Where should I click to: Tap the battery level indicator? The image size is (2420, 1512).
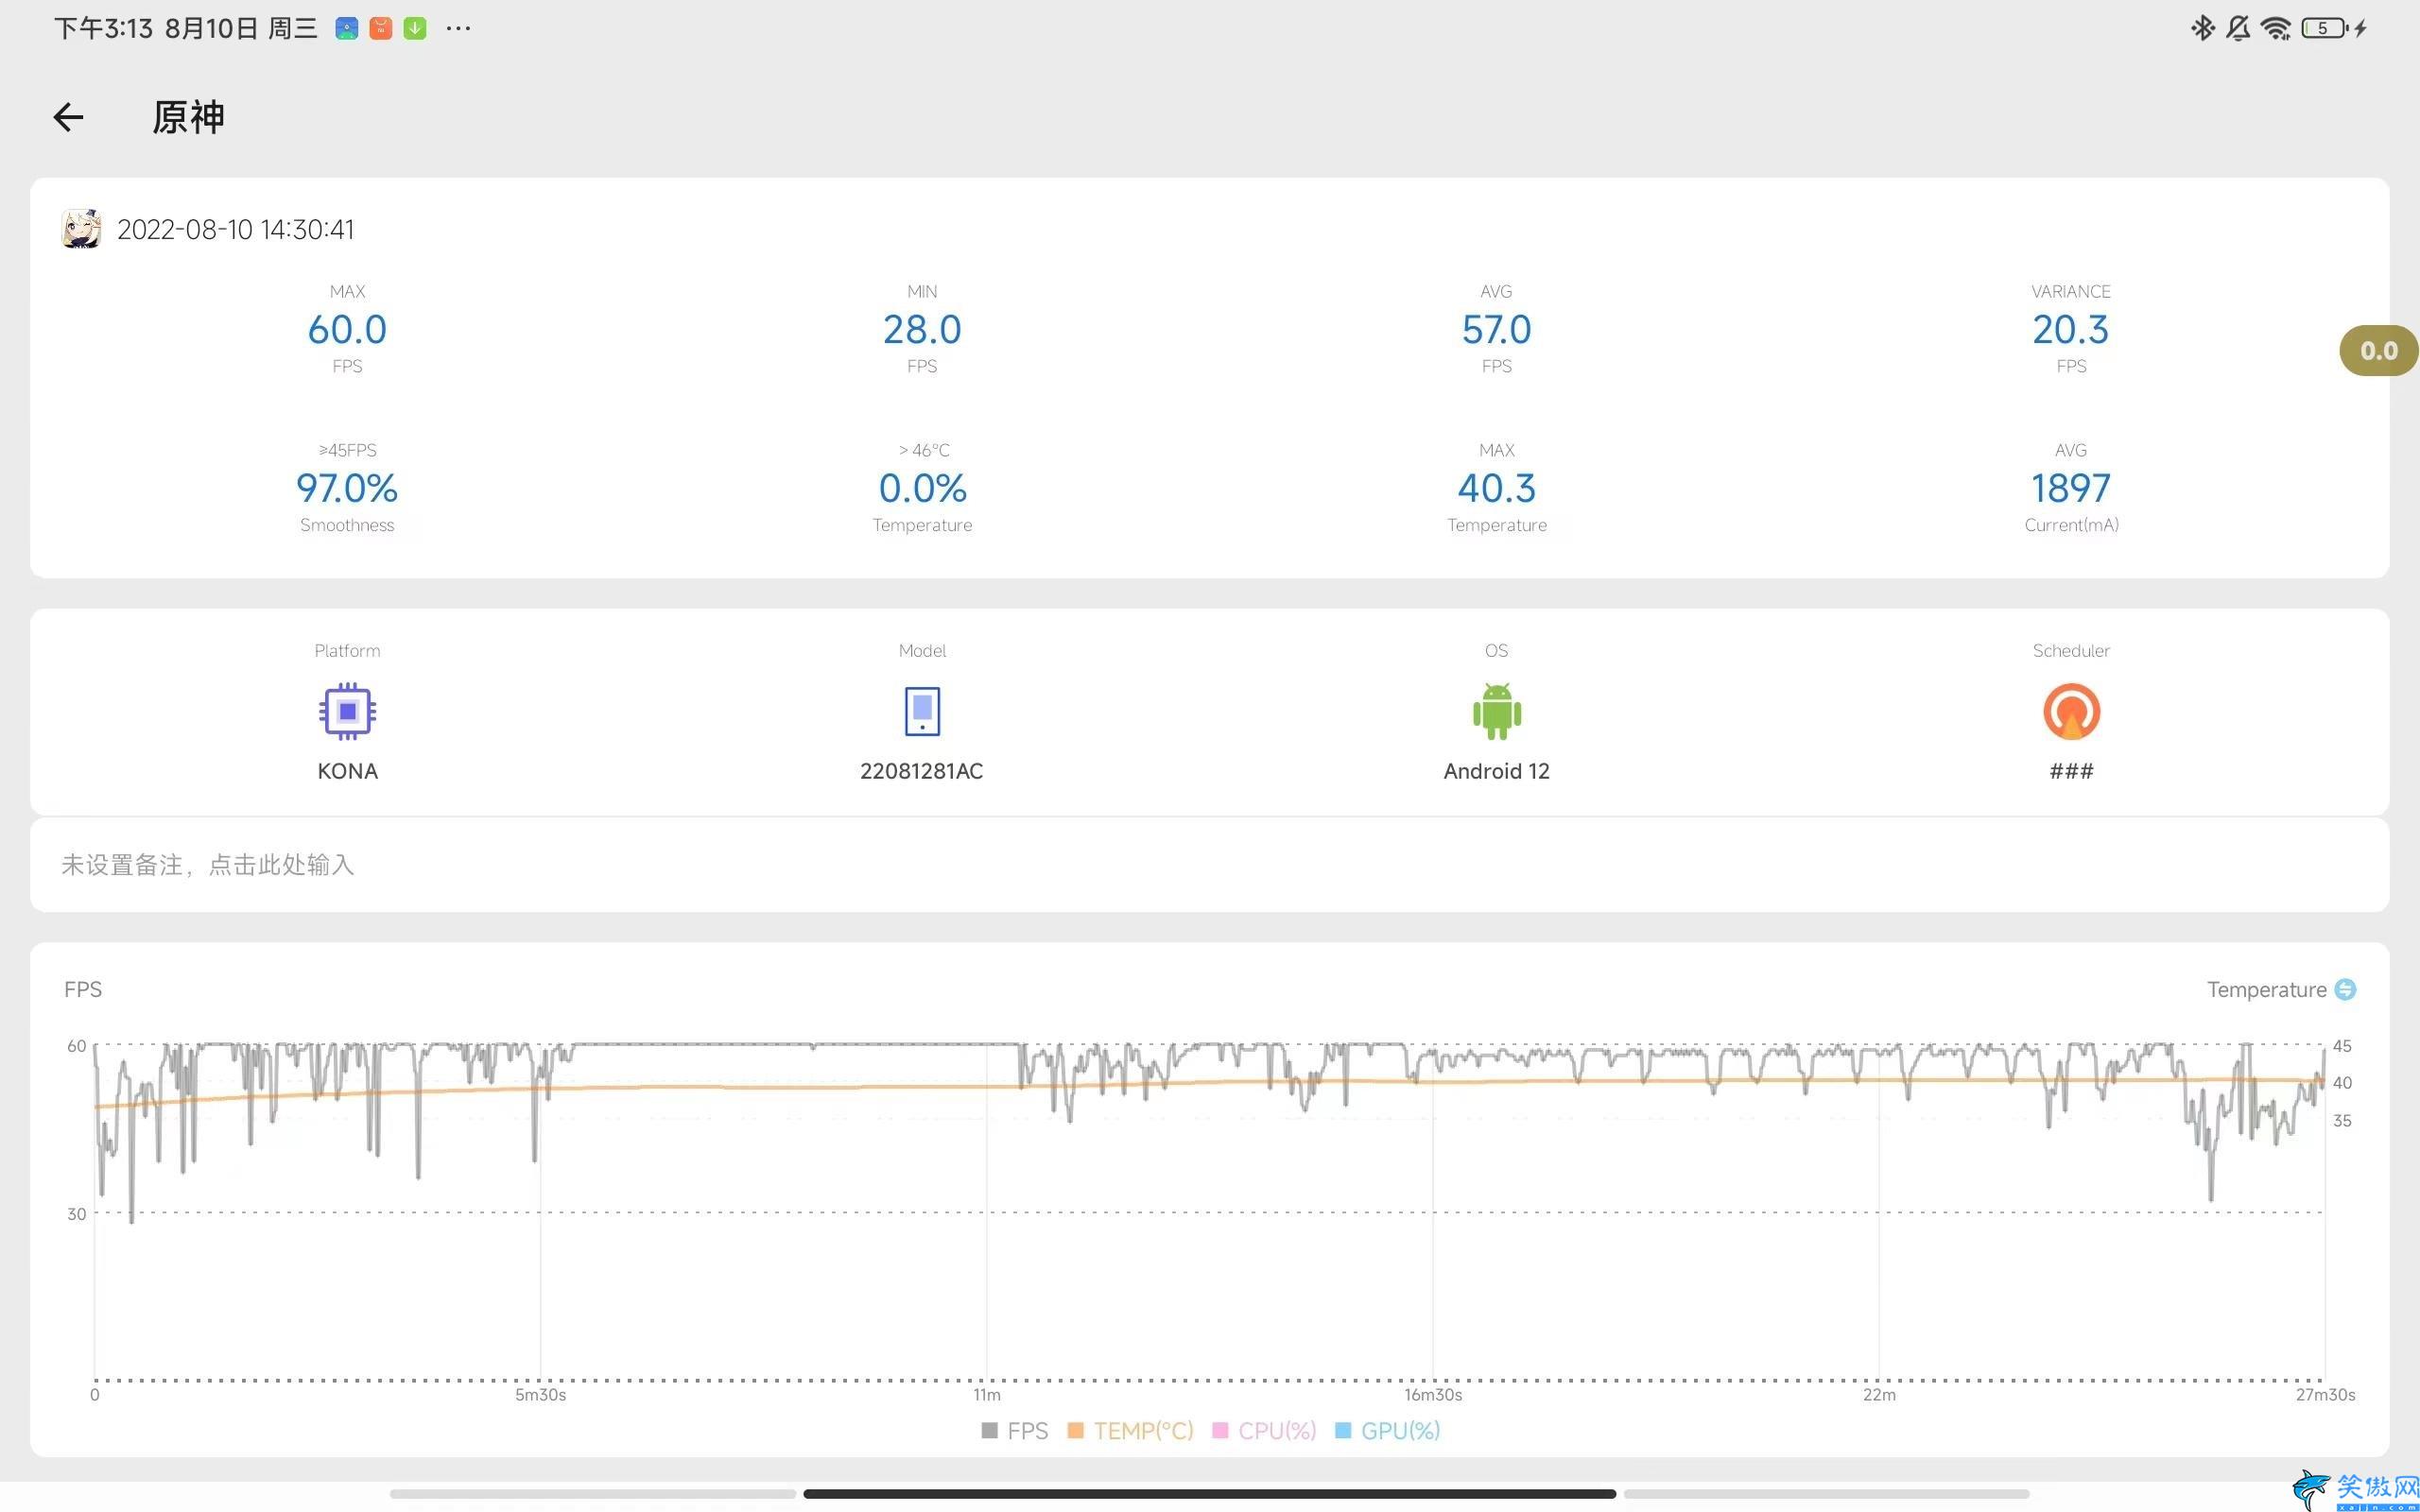2324,28
